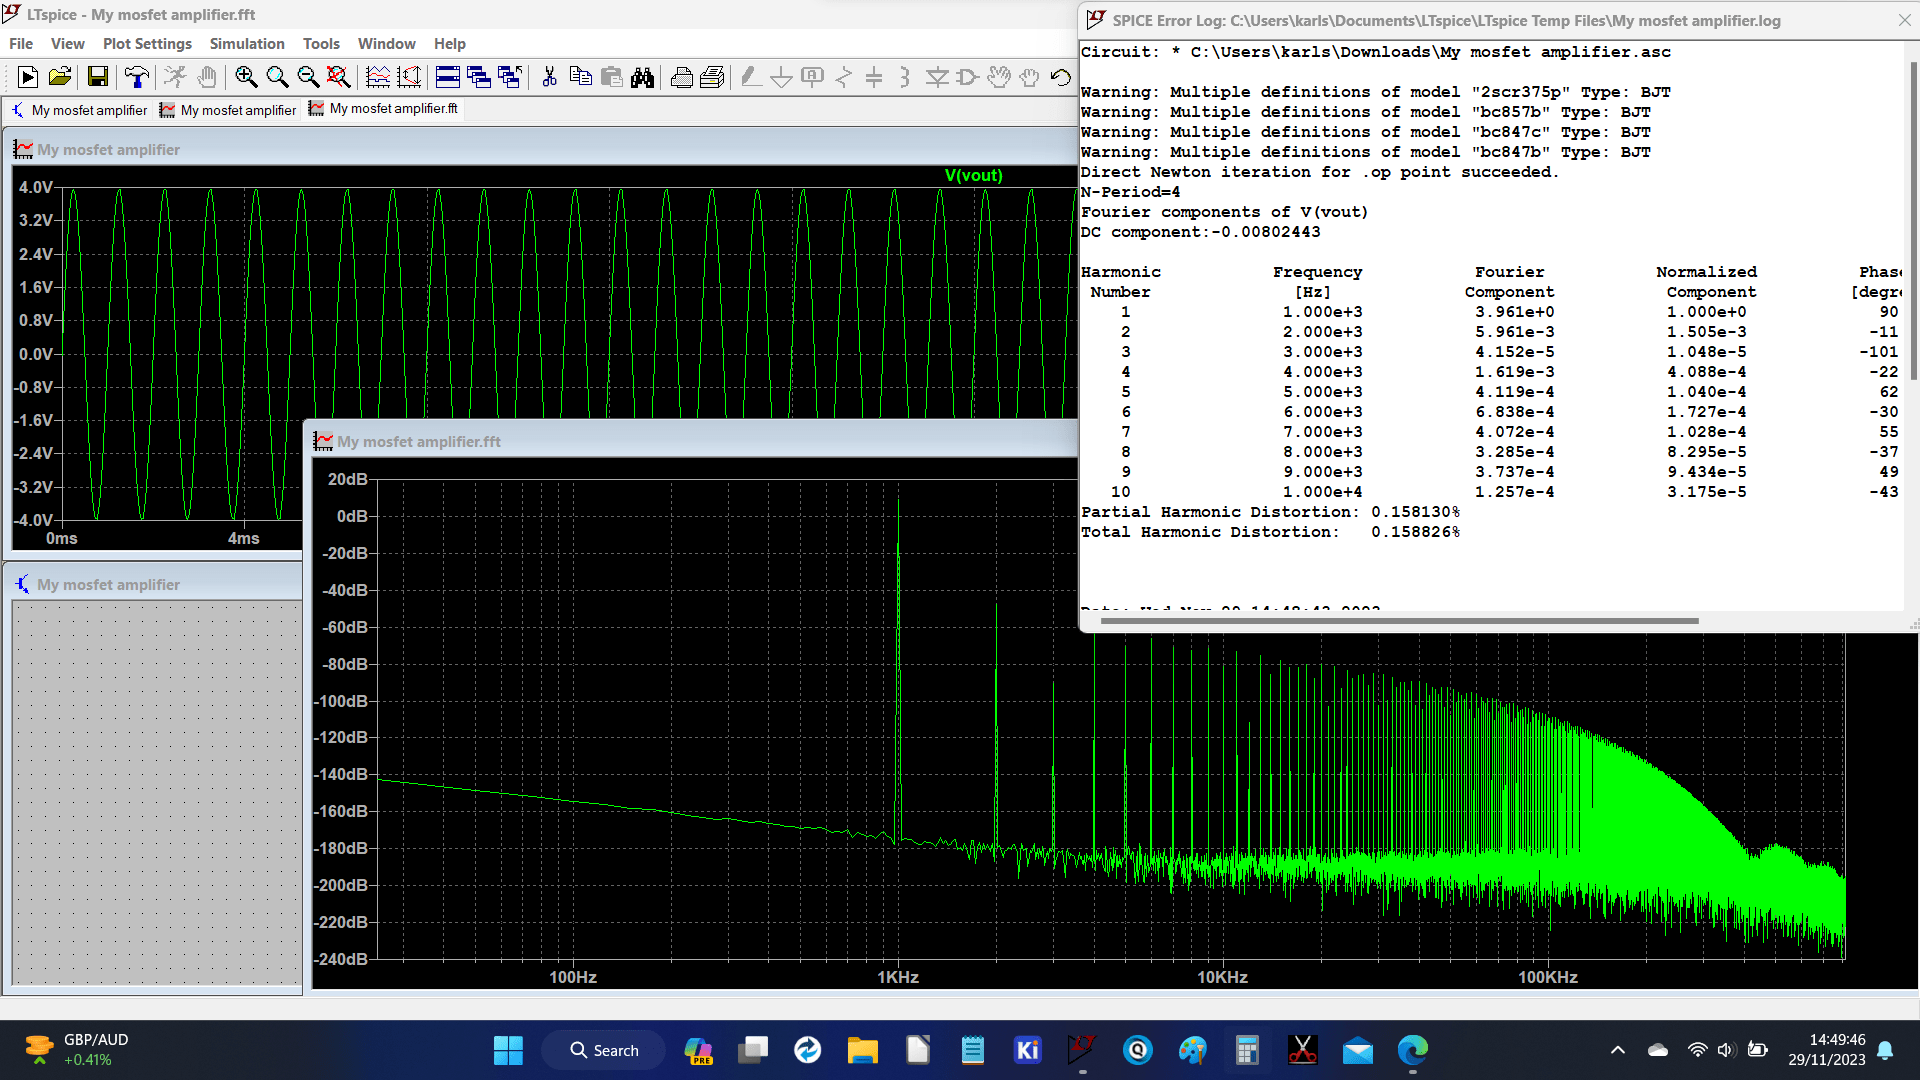The image size is (1920, 1080).
Task: Click the taskbar Search box
Action: tap(603, 1050)
